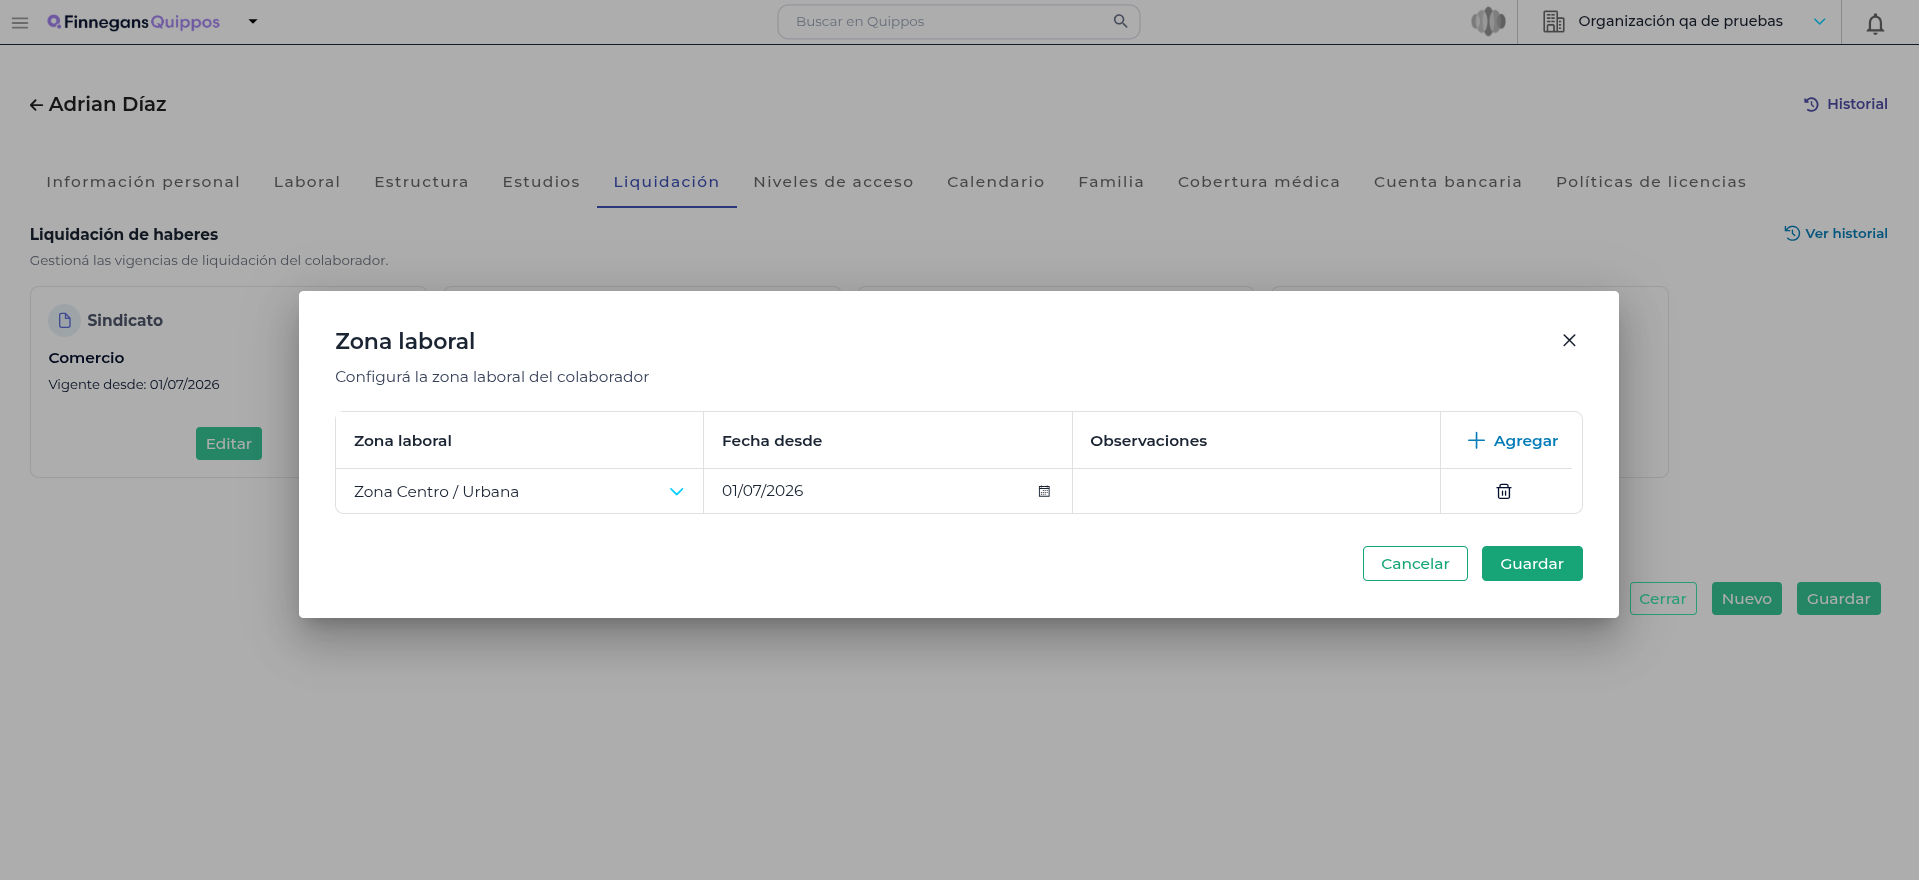The image size is (1919, 880).
Task: Click the Ver historial link
Action: click(x=1836, y=233)
